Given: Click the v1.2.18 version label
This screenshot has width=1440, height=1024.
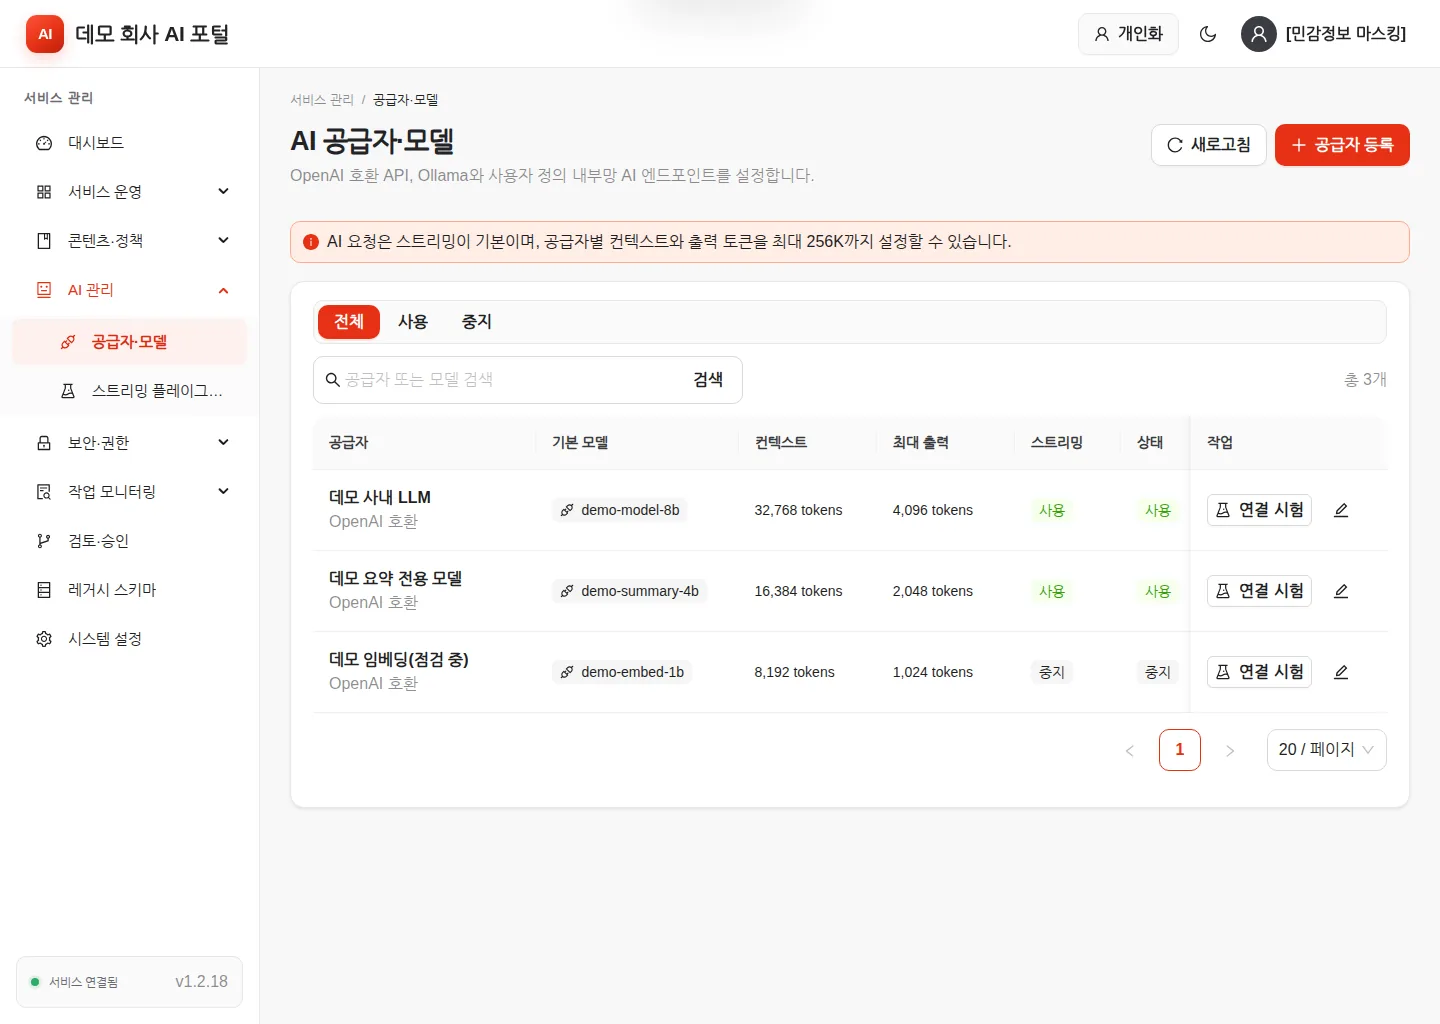Looking at the screenshot, I should pyautogui.click(x=201, y=982).
